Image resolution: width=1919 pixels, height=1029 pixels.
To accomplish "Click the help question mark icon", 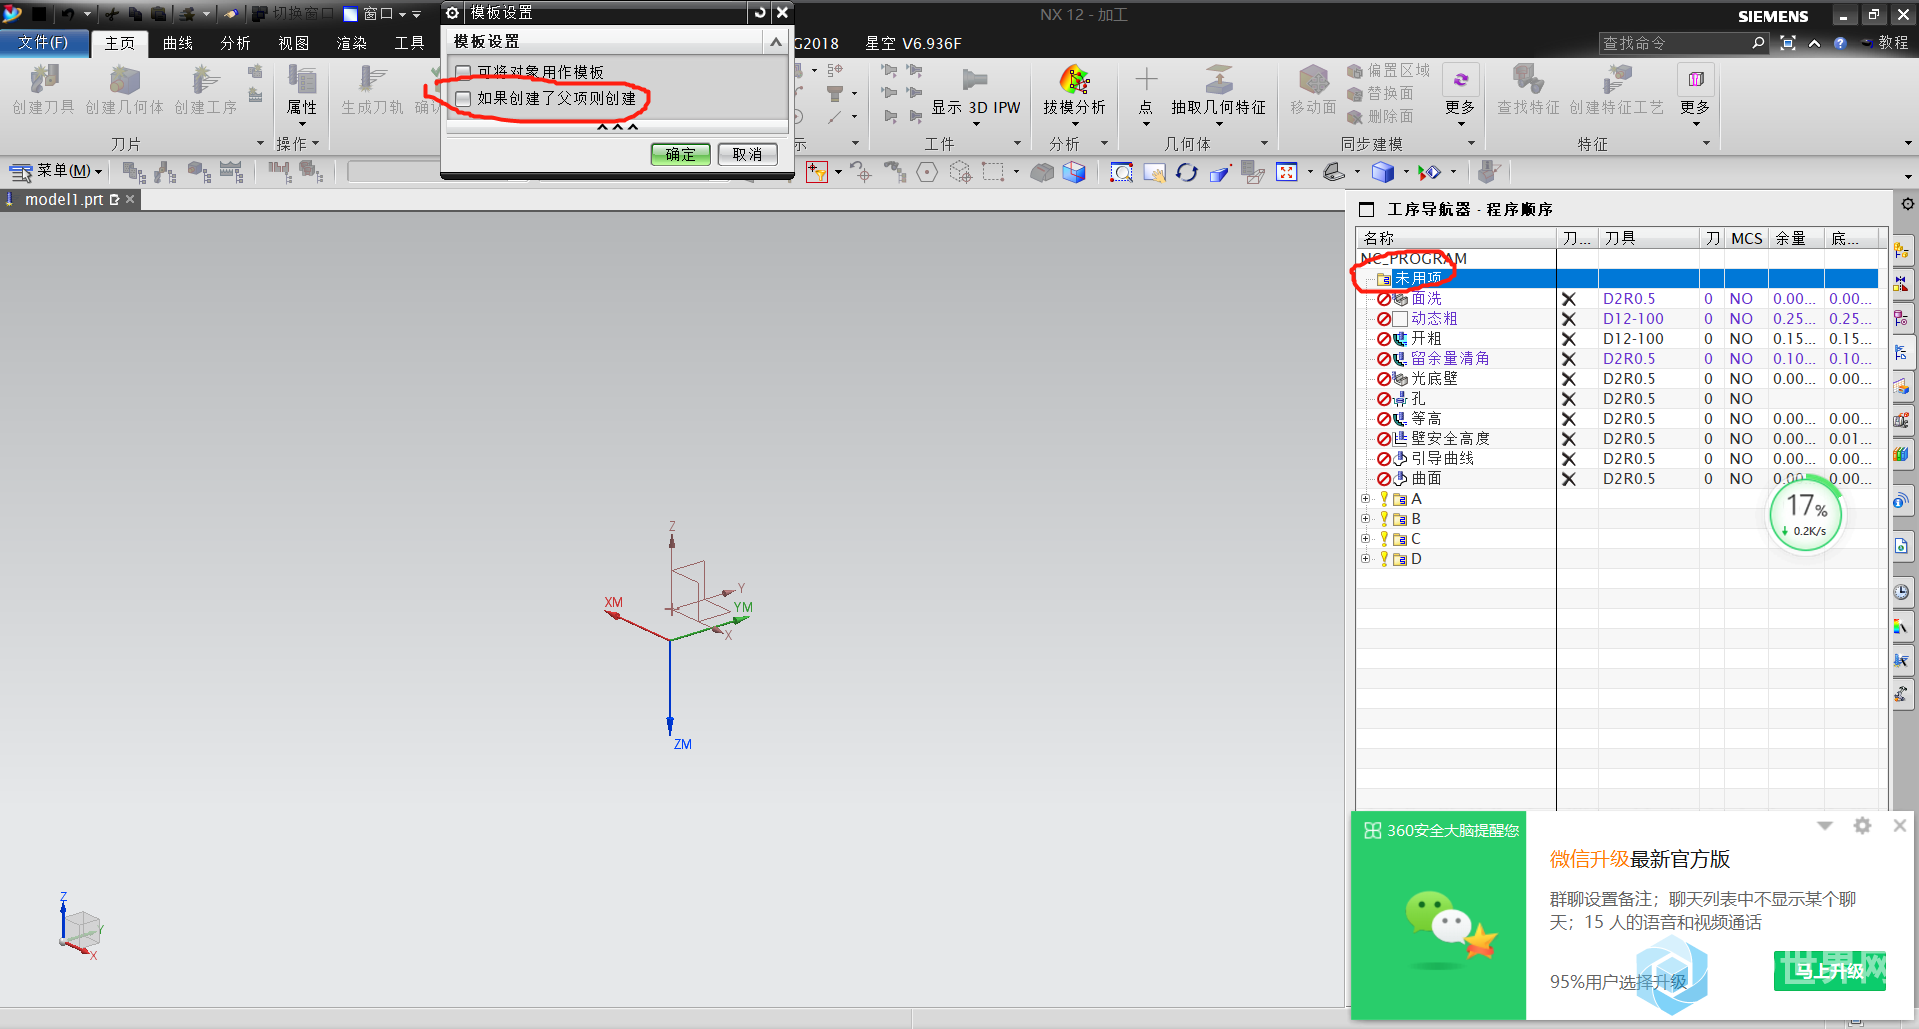I will point(1840,43).
